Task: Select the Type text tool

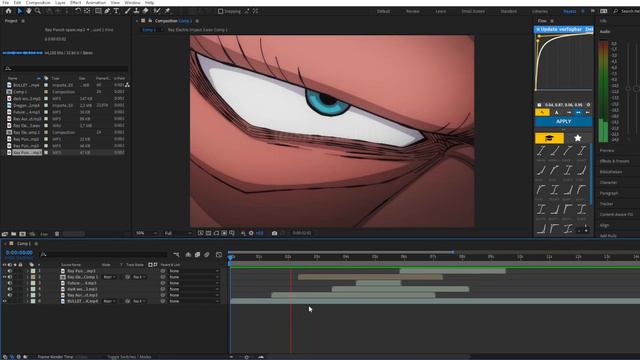Action: pyautogui.click(x=116, y=11)
